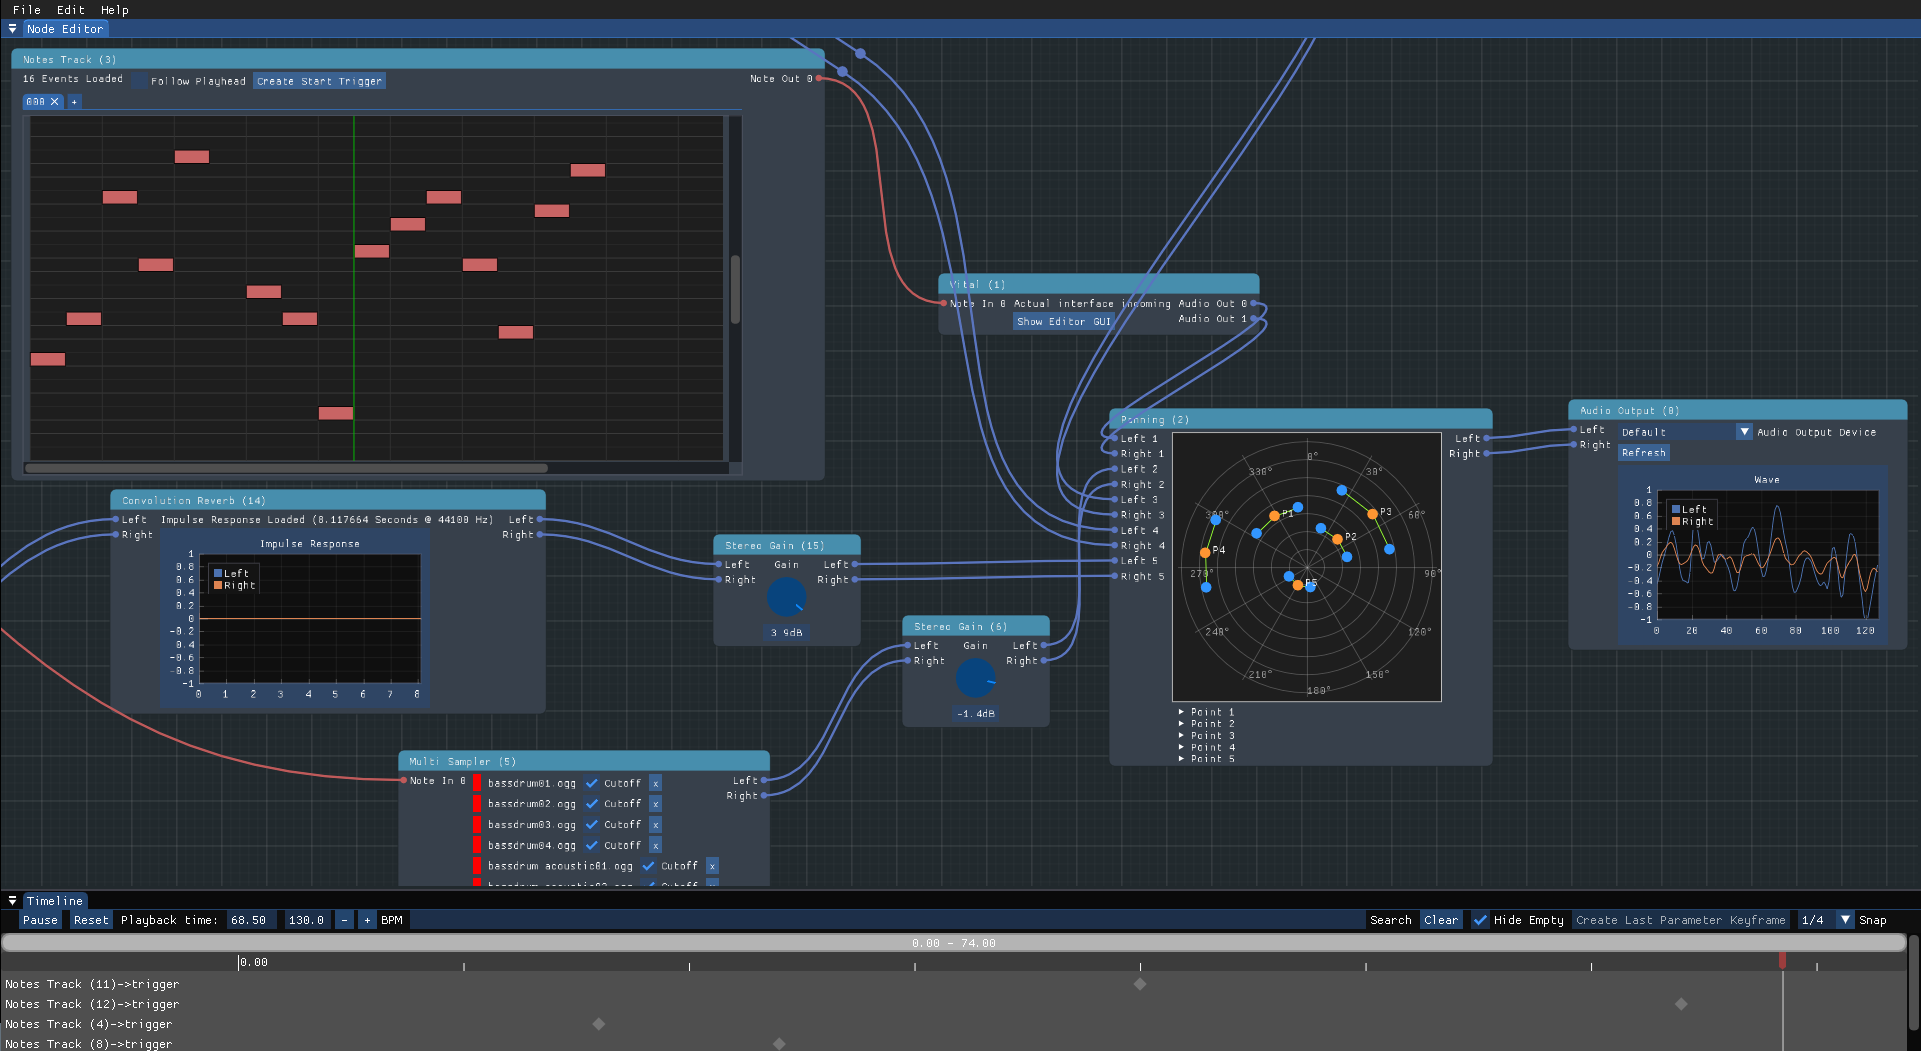This screenshot has width=1921, height=1051.
Task: Close the 000 tab in Notes Track
Action: (x=55, y=102)
